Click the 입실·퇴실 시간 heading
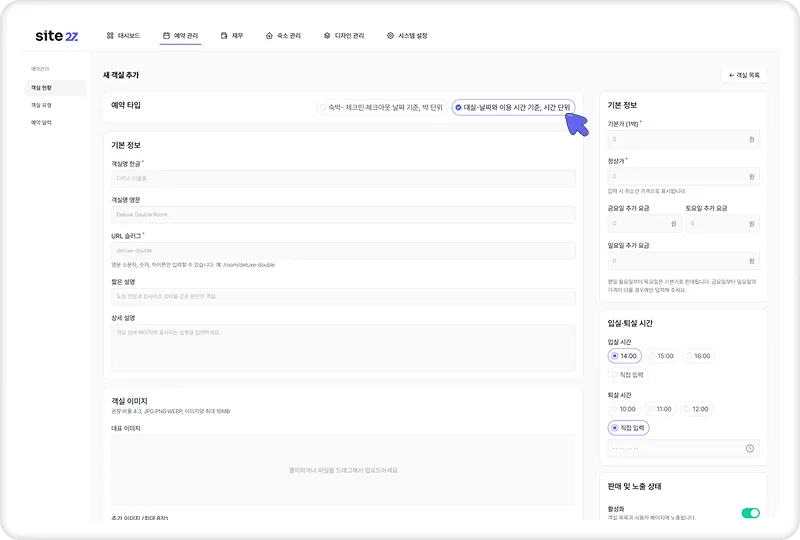This screenshot has width=800, height=540. (x=630, y=323)
